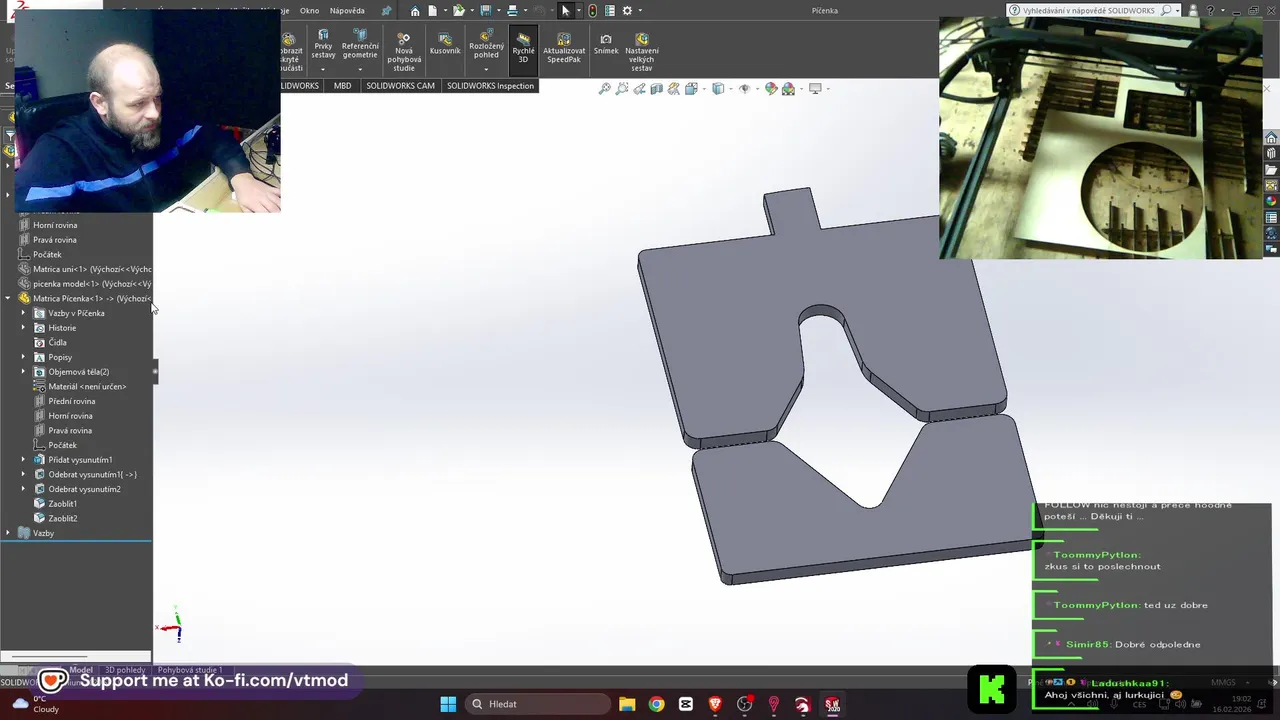Switch to the 3D pohledy bottom tab
Viewport: 1280px width, 720px height.
(125, 670)
